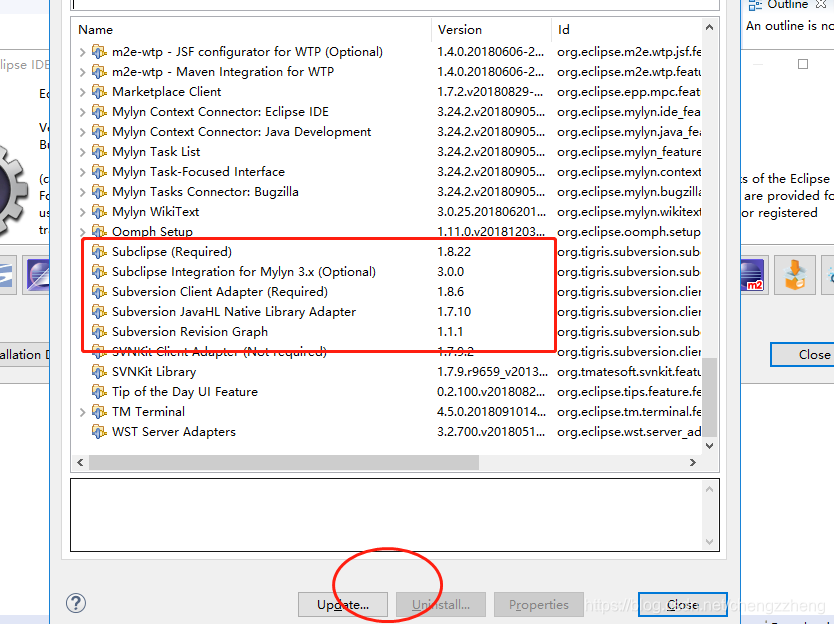The height and width of the screenshot is (624, 834).
Task: Click the Mylyn WikiText feature icon
Action: (98, 212)
